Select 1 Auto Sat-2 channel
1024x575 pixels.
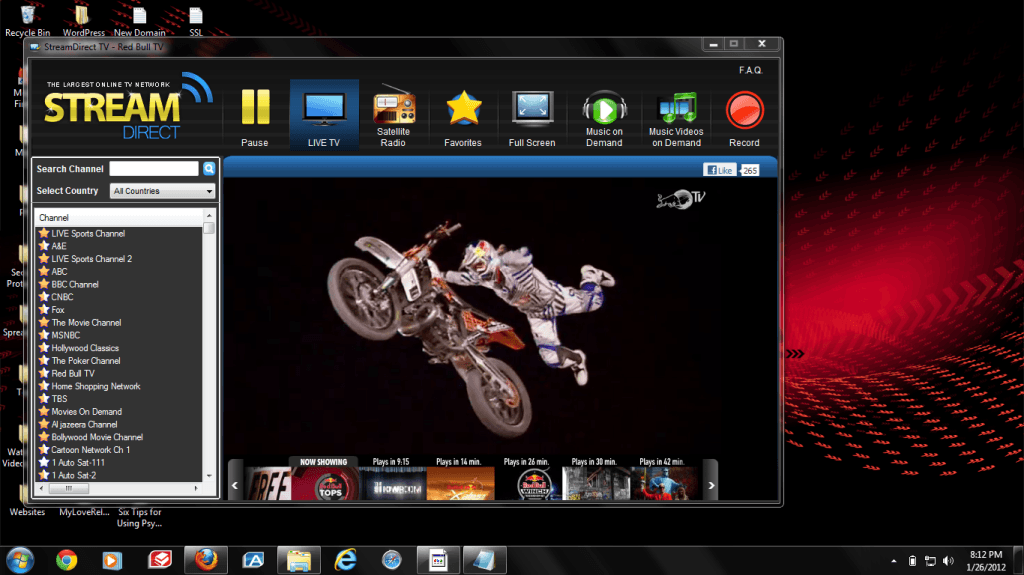[74, 476]
